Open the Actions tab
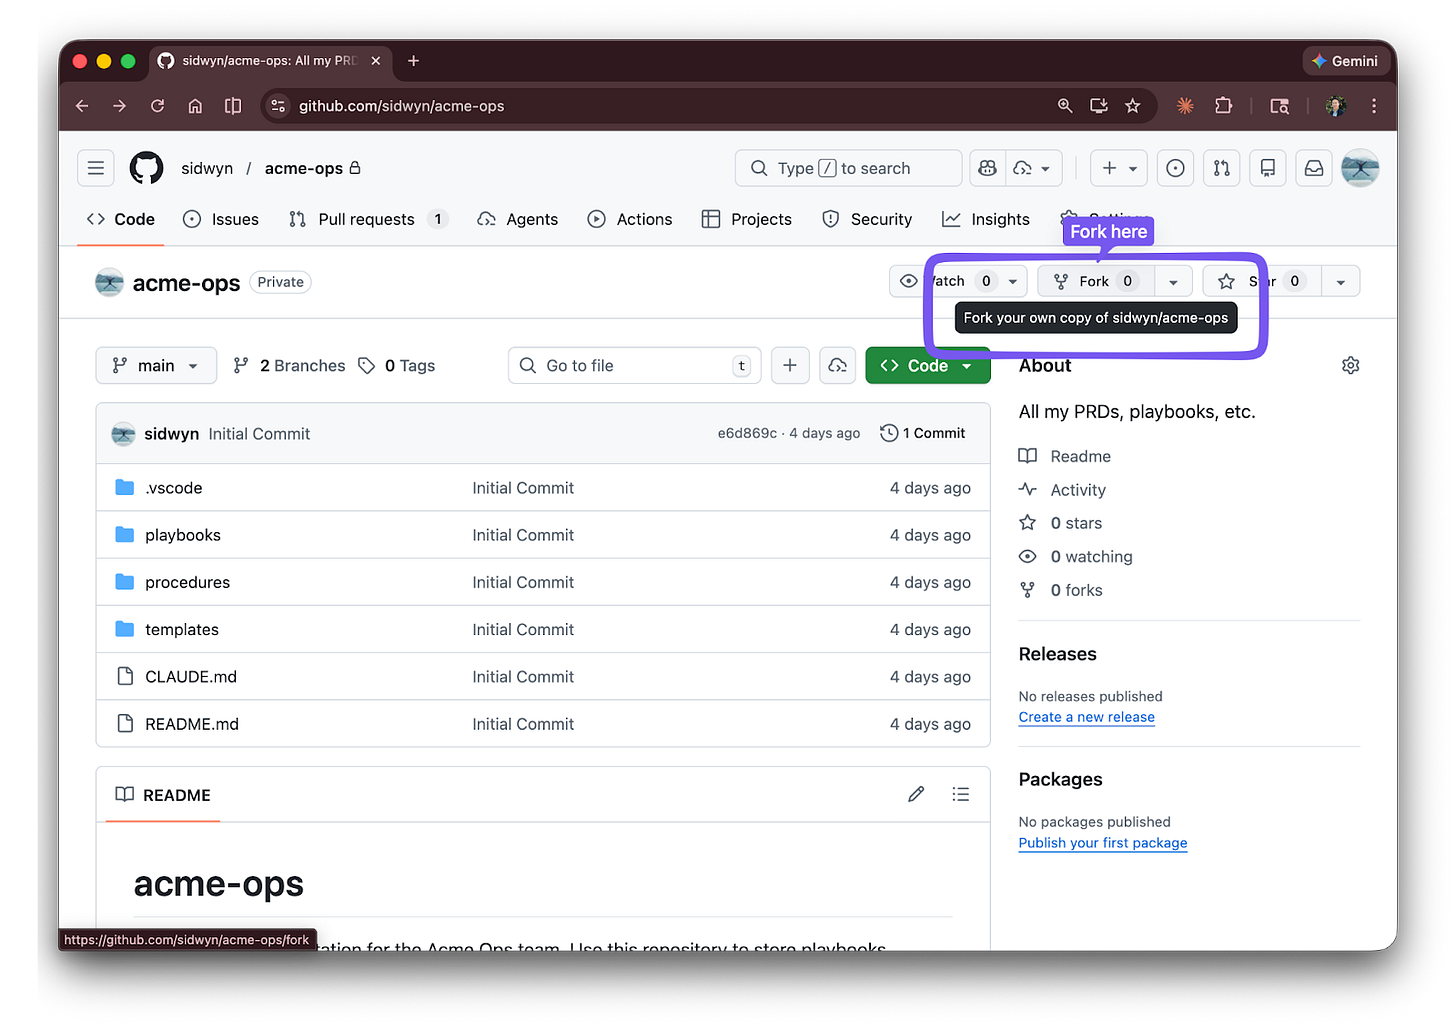This screenshot has width=1456, height=1028. [x=630, y=219]
